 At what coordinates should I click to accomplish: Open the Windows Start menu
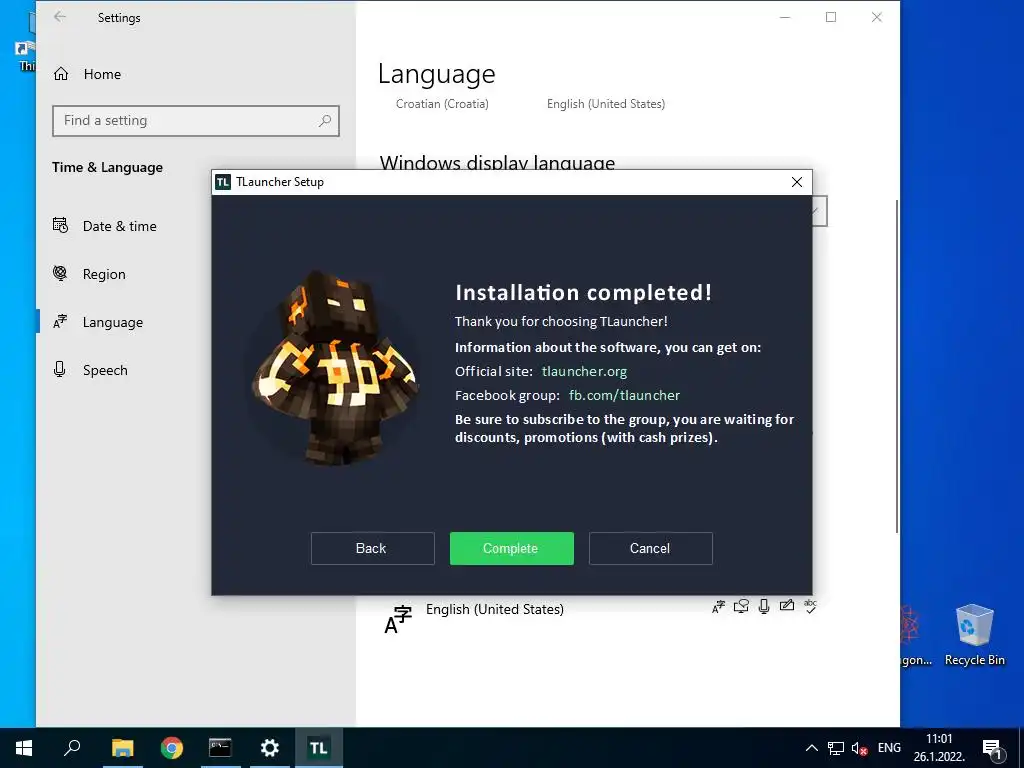click(24, 748)
